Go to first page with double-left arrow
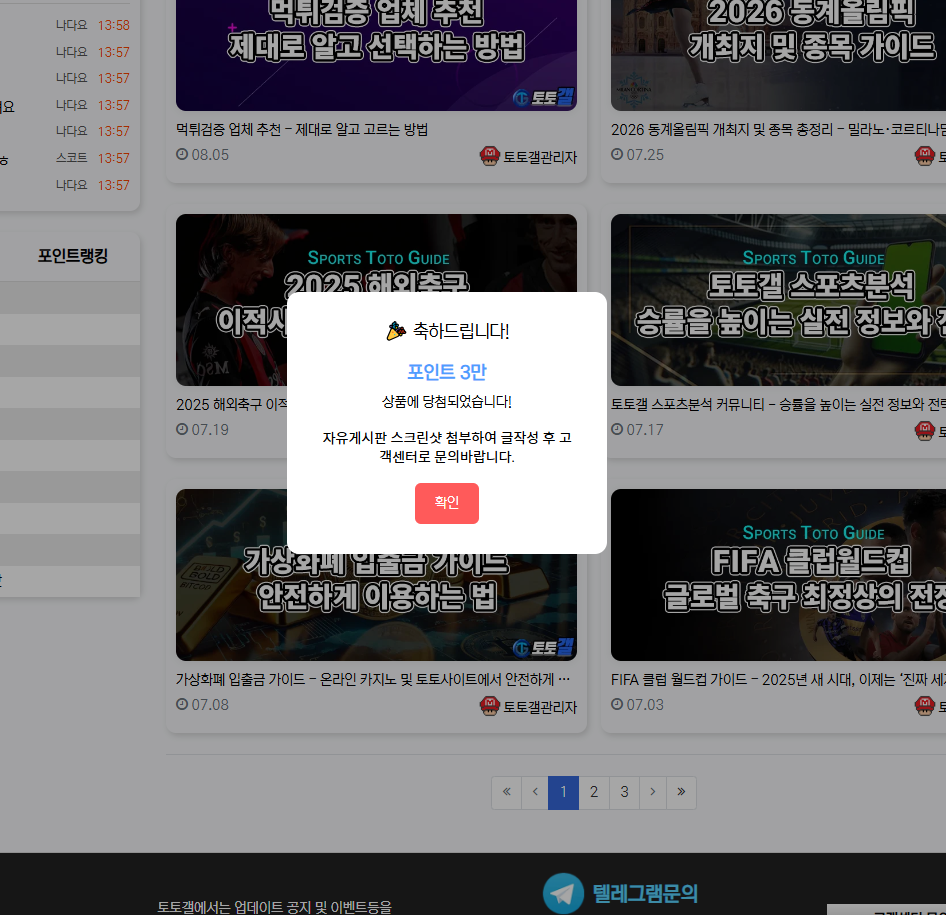This screenshot has height=915, width=946. click(507, 792)
